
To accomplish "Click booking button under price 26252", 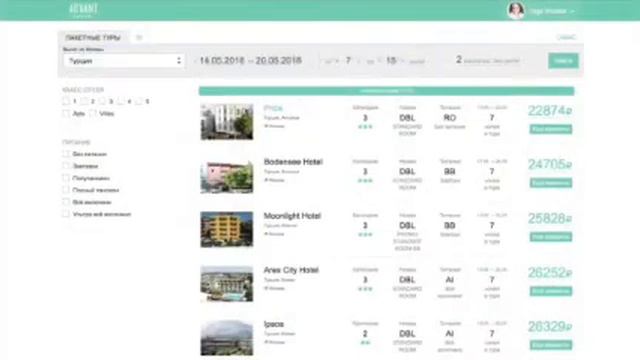I will pyautogui.click(x=551, y=291).
